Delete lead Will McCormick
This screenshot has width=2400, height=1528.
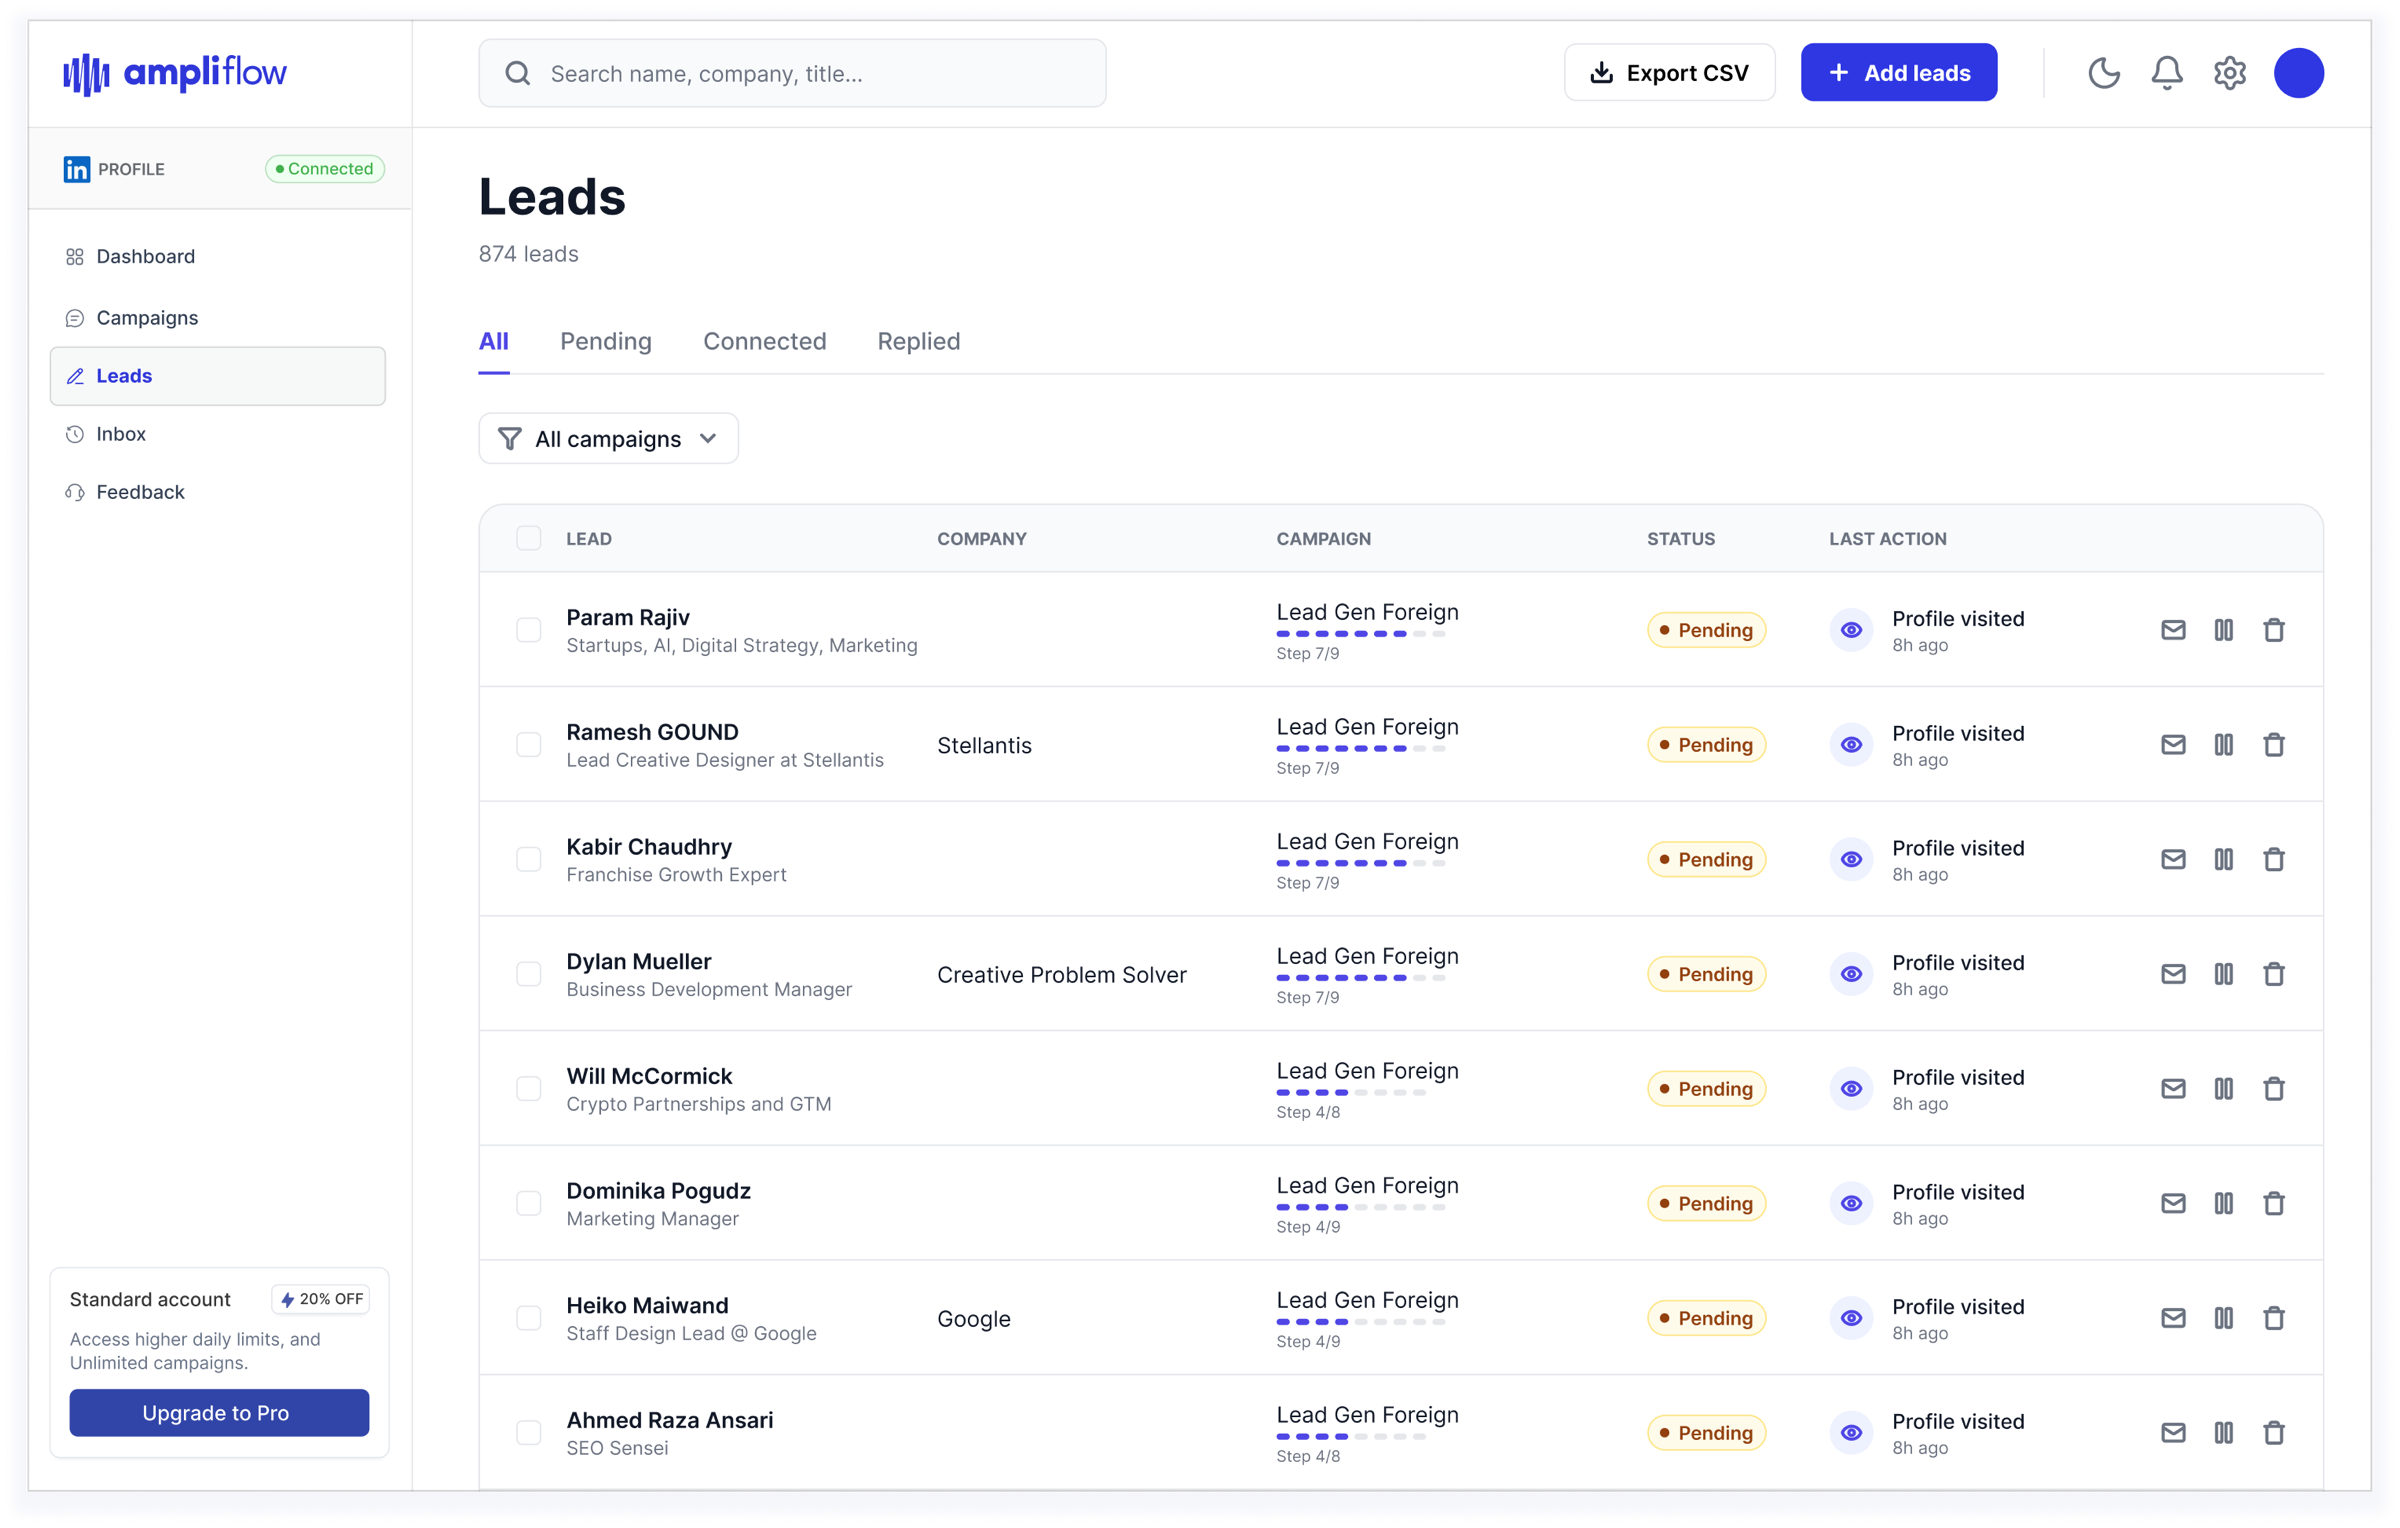click(x=2274, y=1089)
